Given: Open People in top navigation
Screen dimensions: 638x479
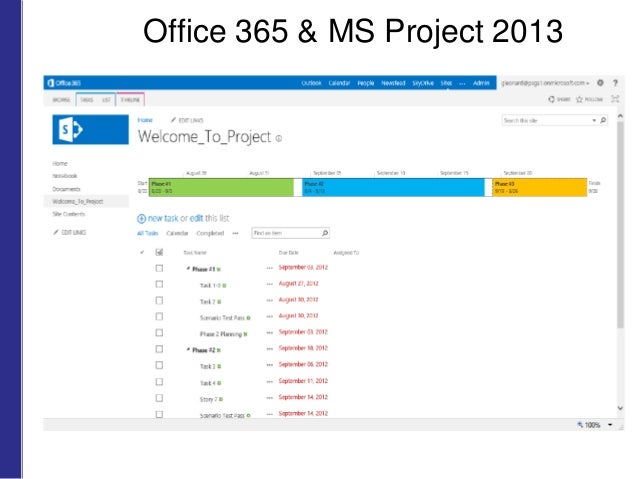Looking at the screenshot, I should 365,83.
